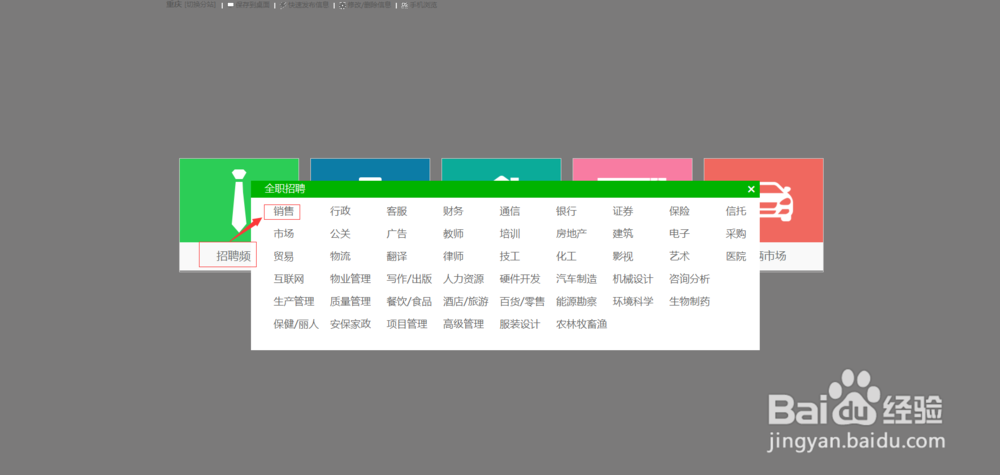Open the 硬件开发 category

click(x=520, y=279)
